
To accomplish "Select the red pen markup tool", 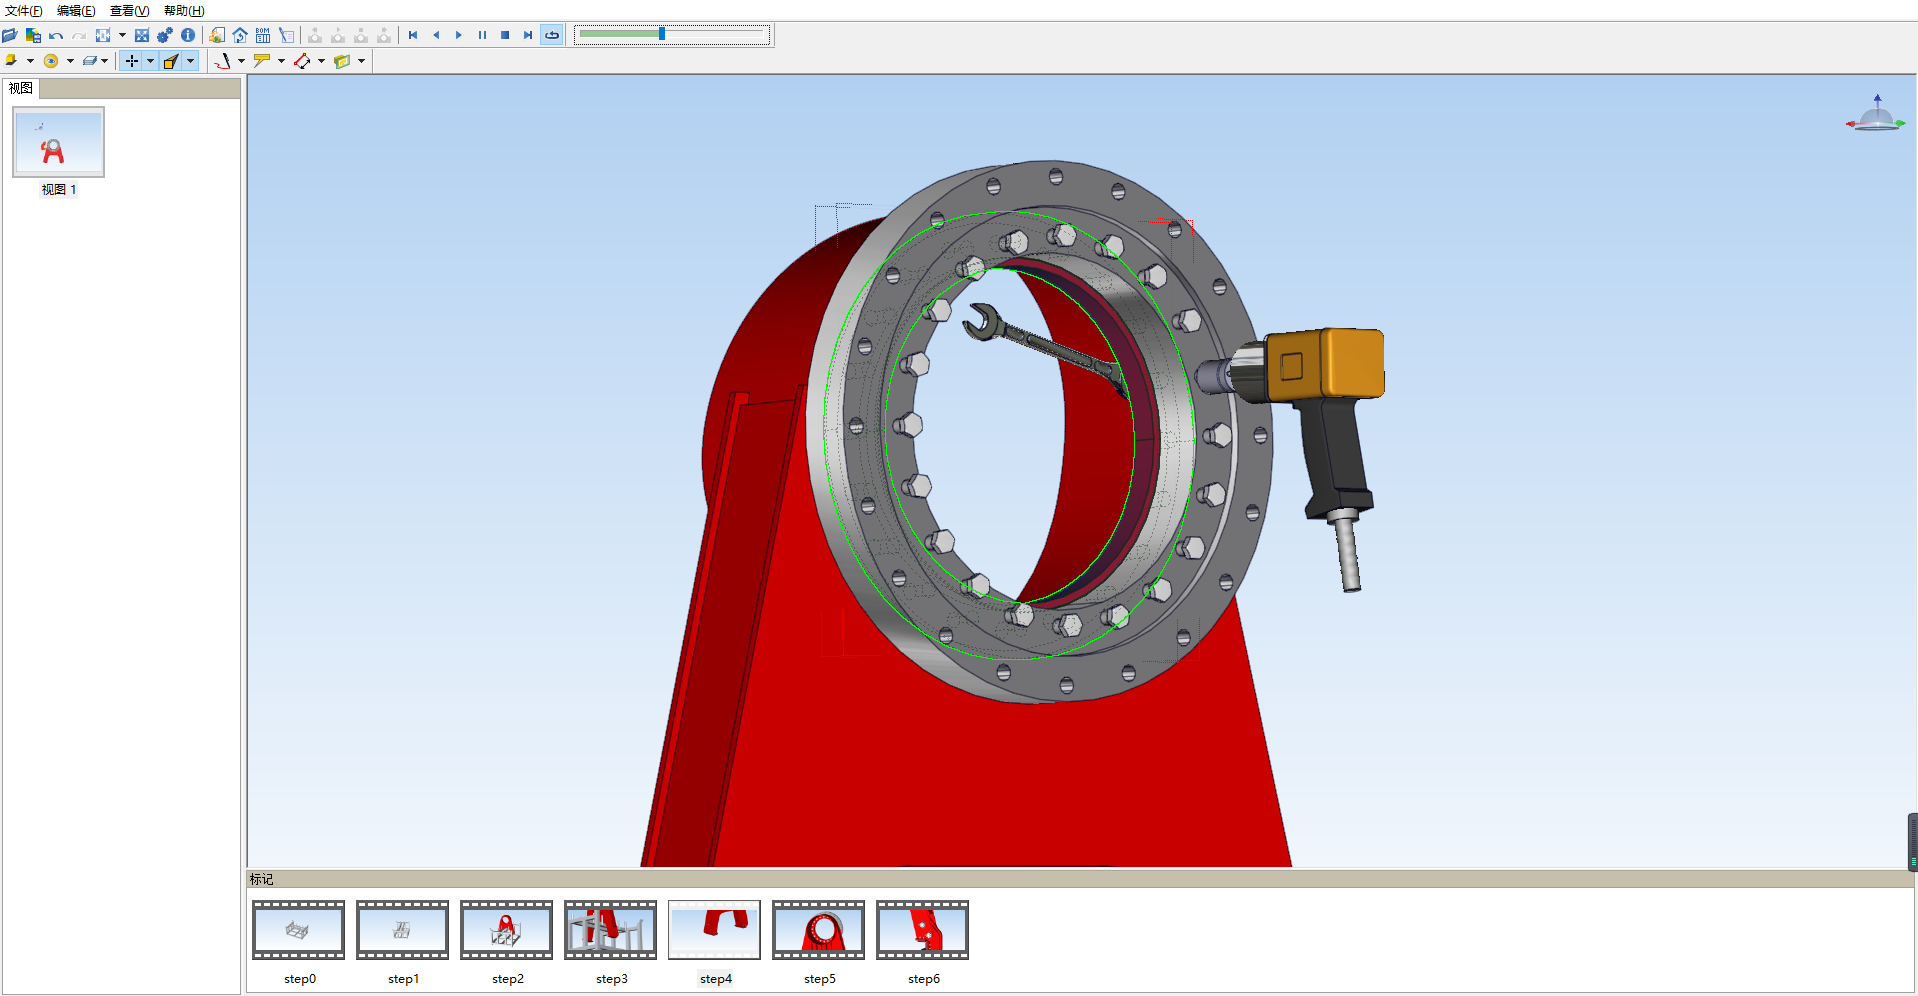I will point(222,61).
